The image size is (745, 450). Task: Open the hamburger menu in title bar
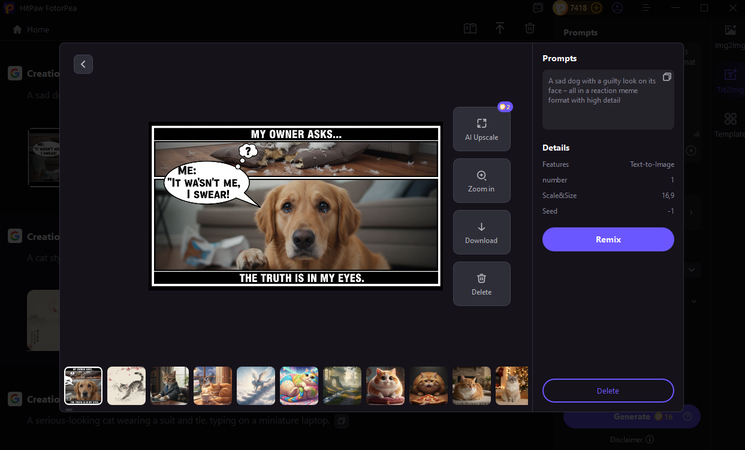(646, 8)
